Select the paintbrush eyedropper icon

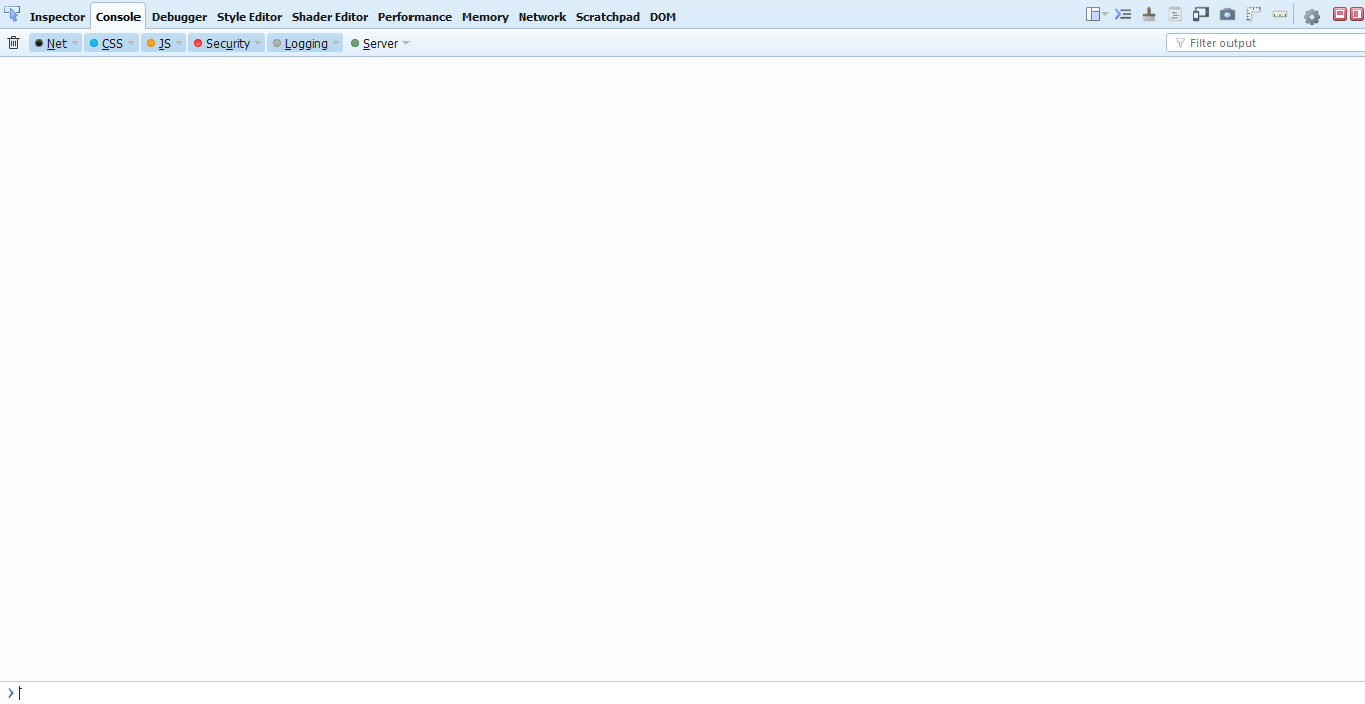[1148, 15]
